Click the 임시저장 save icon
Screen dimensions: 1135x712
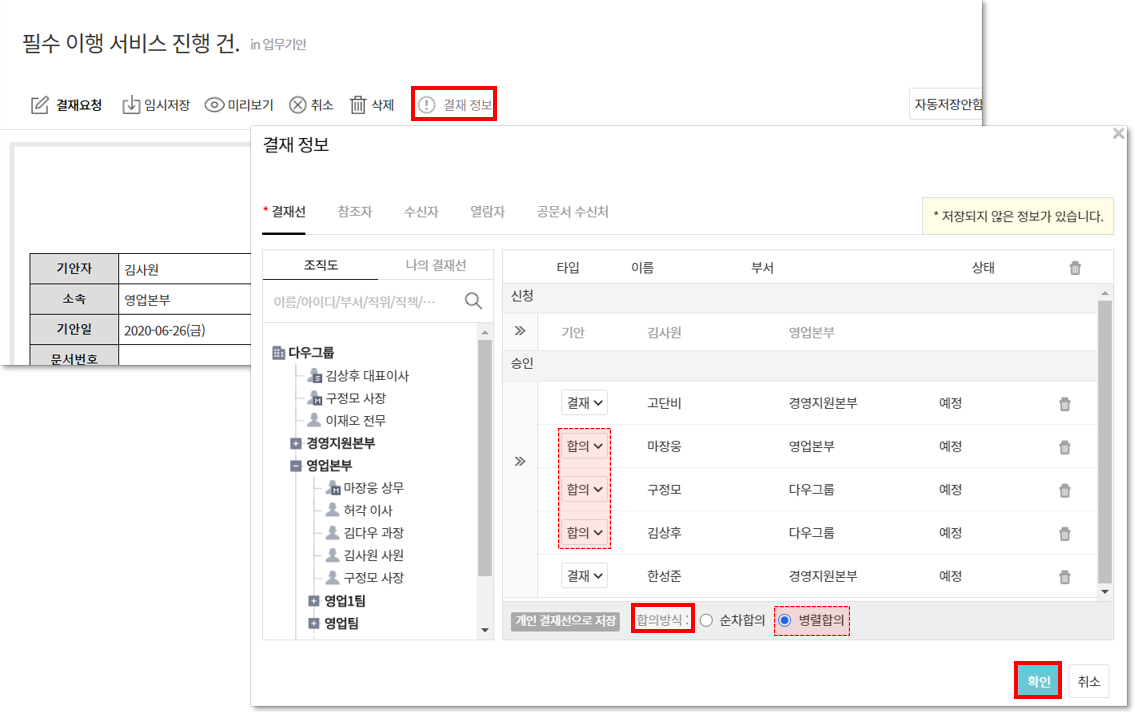[131, 105]
